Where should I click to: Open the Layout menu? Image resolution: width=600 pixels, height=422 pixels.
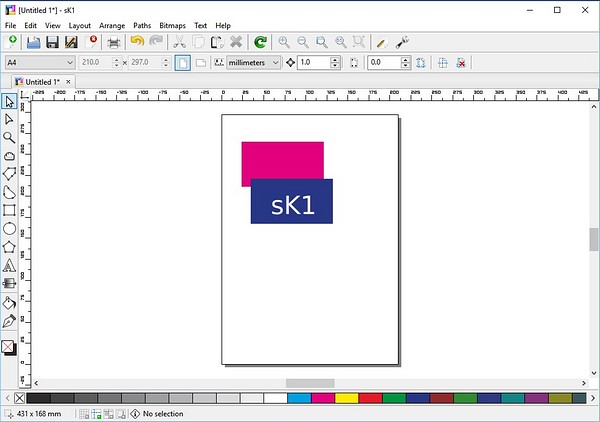click(80, 26)
